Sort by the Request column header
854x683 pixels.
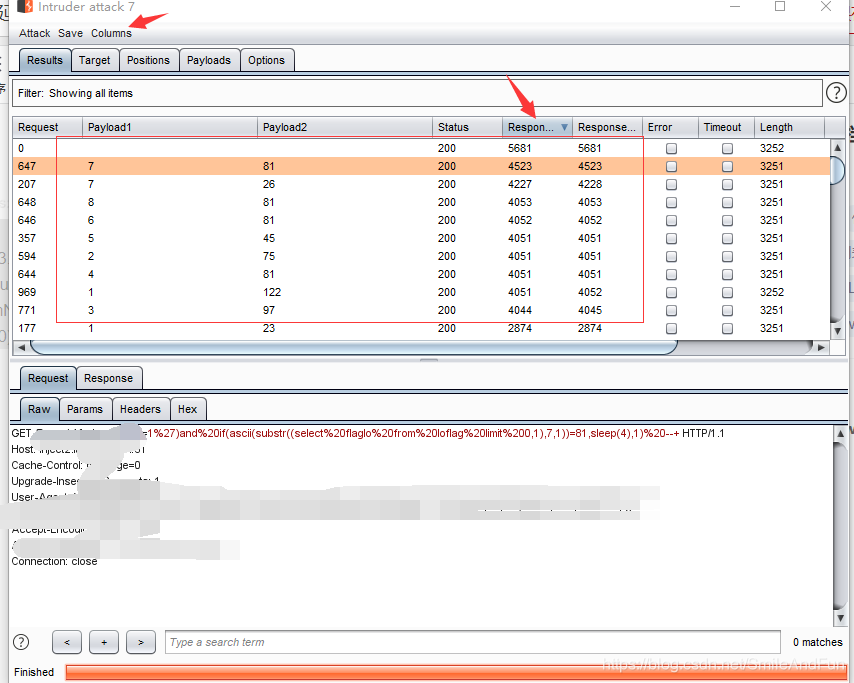(47, 127)
